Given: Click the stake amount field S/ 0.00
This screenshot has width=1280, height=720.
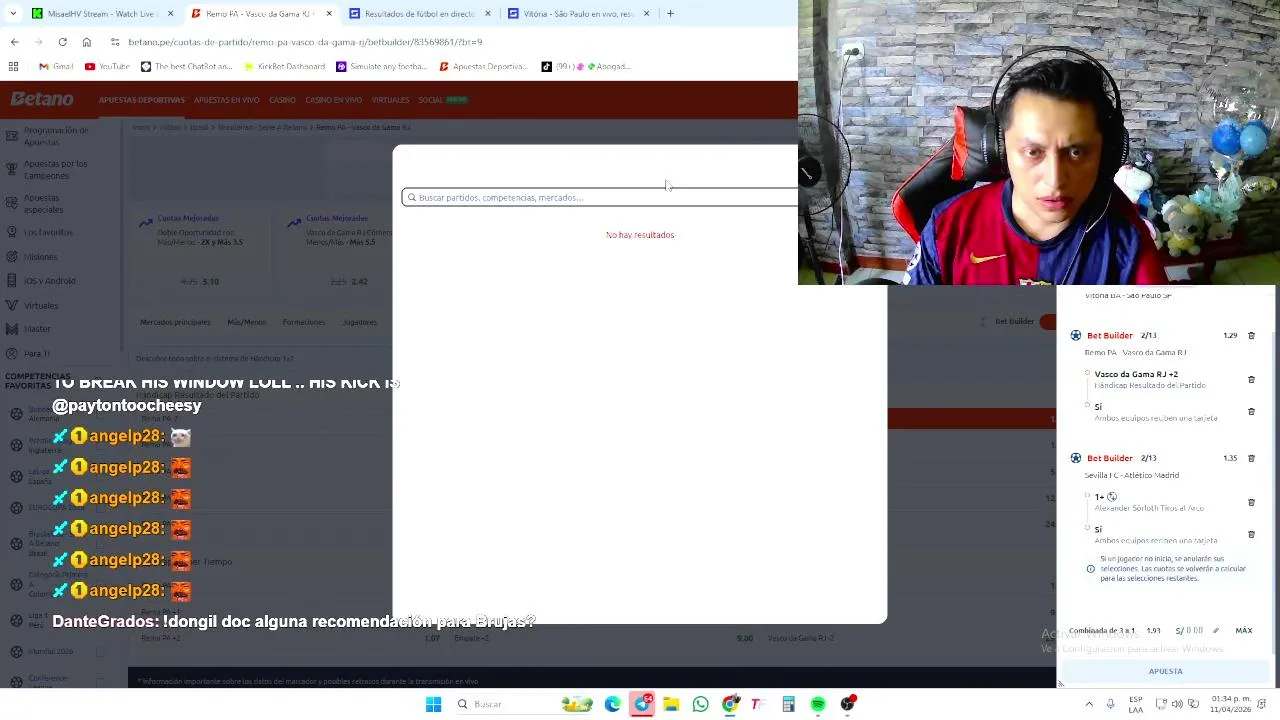Looking at the screenshot, I should (1189, 631).
